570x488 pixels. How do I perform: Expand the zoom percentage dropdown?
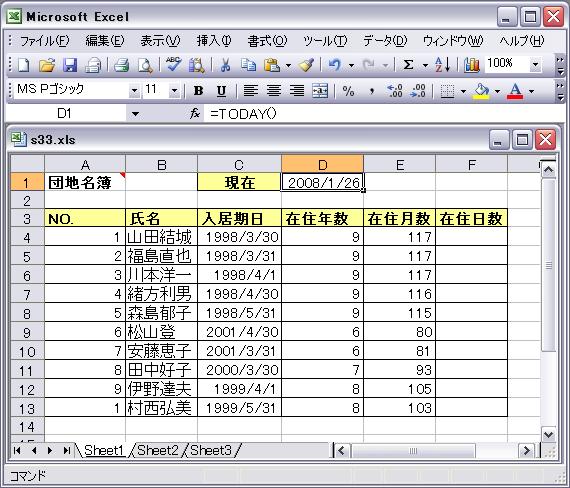tap(535, 65)
